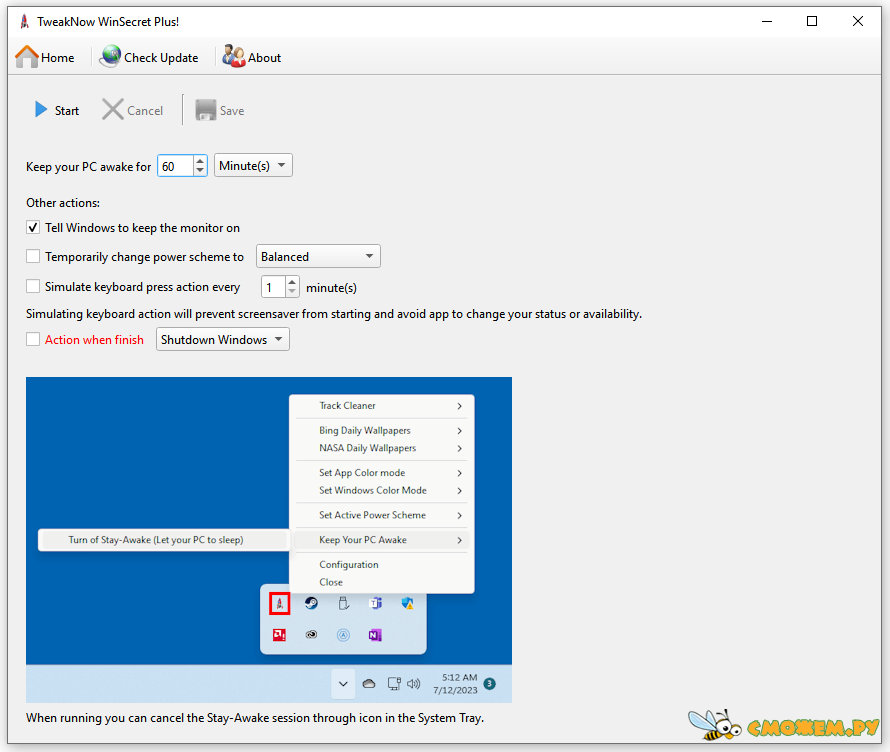
Task: Minimize the TweakNow WinSecret Plus window
Action: 767,22
